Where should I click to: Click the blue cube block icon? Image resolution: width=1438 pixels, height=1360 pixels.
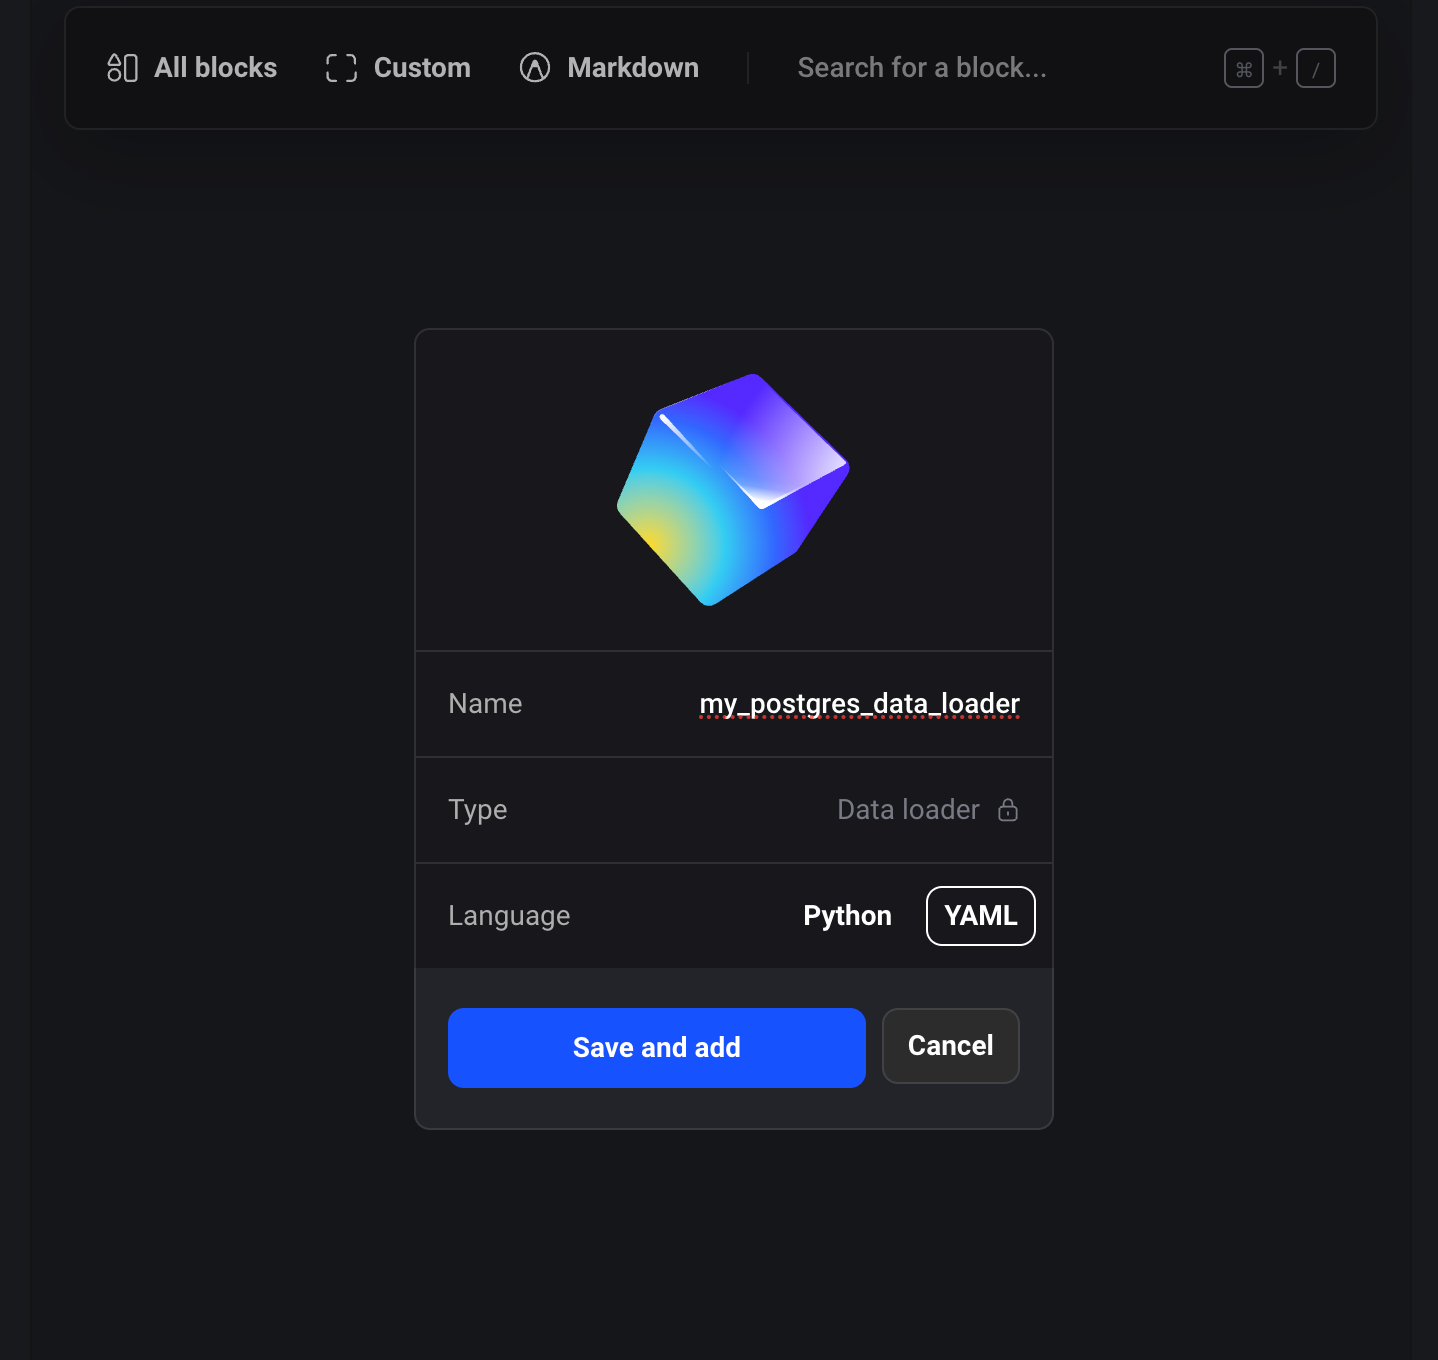pos(732,489)
